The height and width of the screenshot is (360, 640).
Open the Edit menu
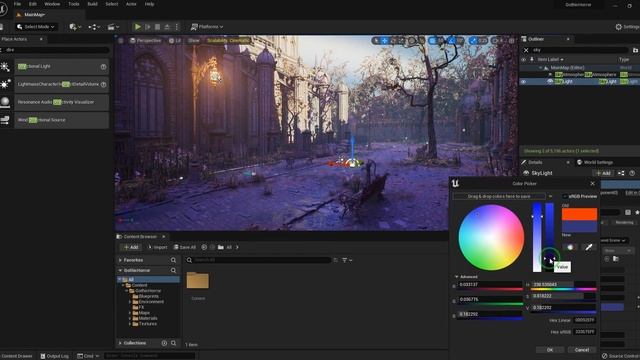(33, 4)
